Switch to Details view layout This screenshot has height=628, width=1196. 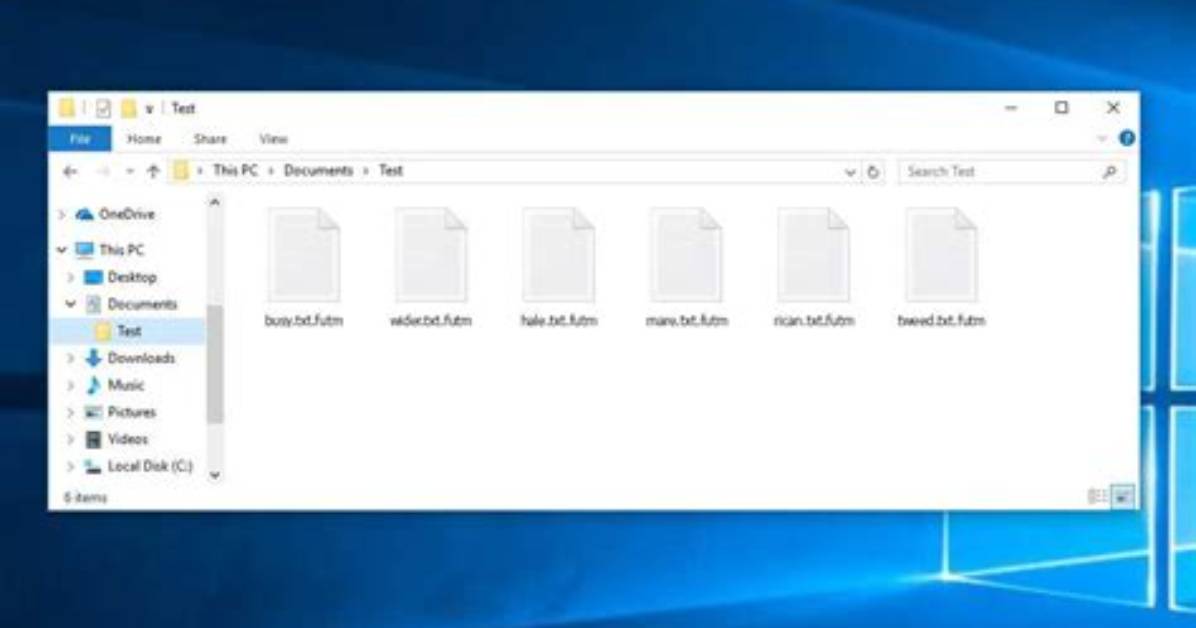click(x=1097, y=497)
